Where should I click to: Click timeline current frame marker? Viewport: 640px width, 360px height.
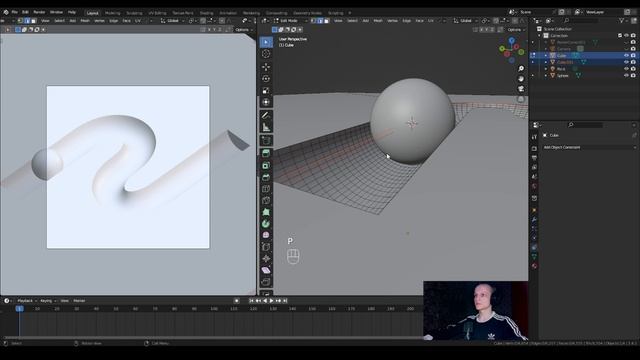[20, 309]
